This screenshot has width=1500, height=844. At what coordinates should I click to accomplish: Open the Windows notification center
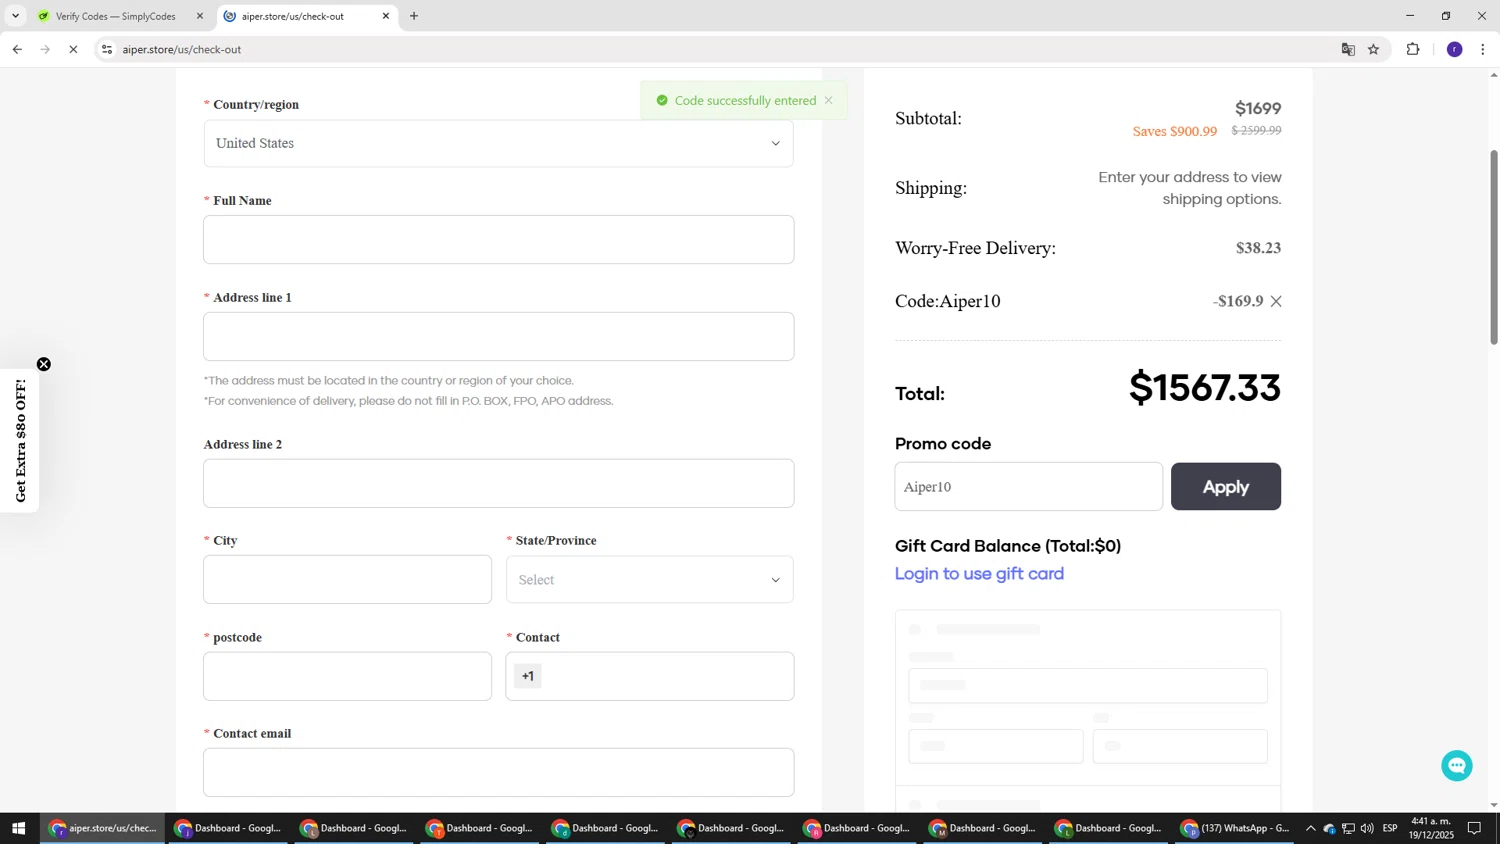click(1474, 828)
